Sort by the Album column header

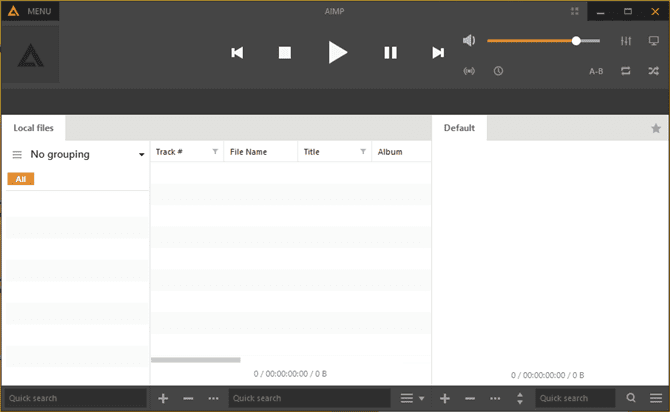401,152
